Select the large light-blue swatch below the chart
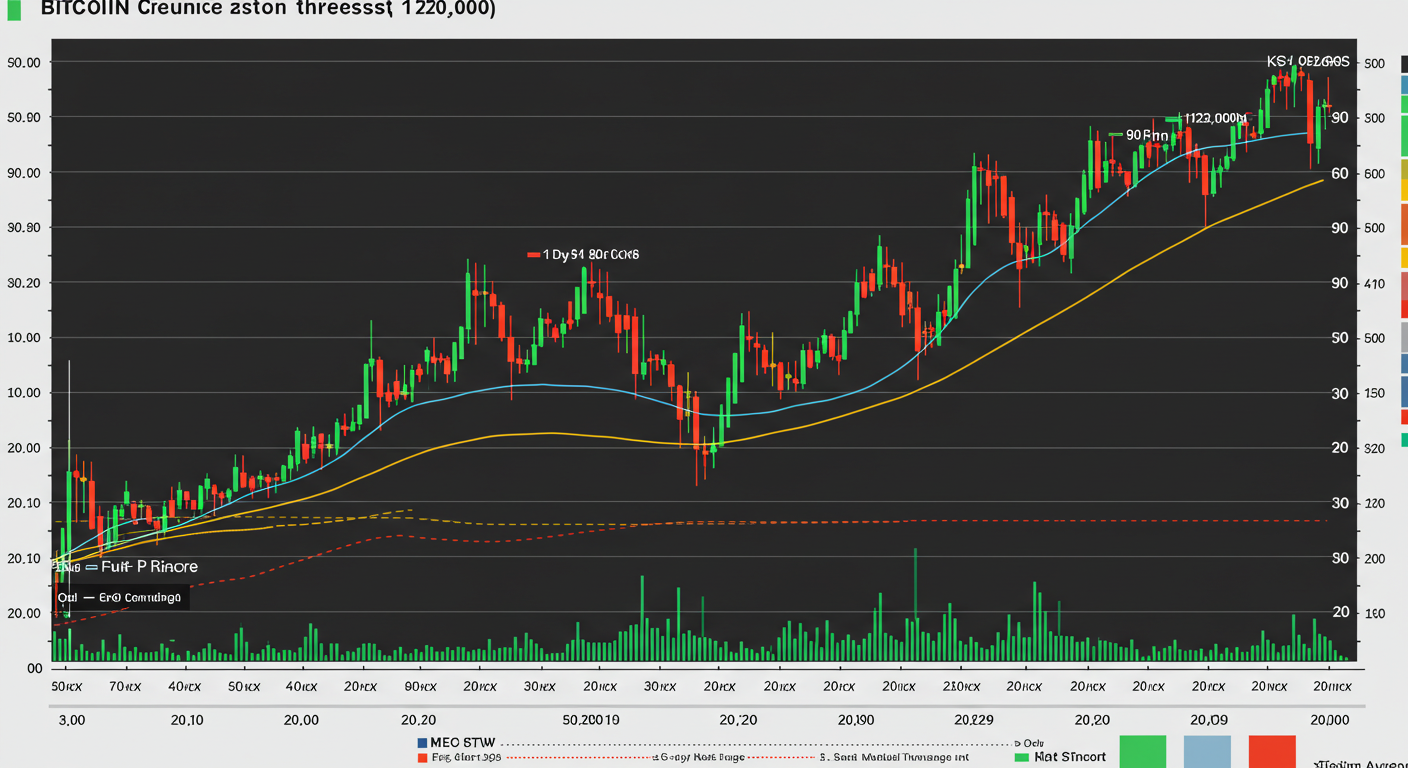Viewport: 1408px width, 768px height. click(x=1207, y=751)
